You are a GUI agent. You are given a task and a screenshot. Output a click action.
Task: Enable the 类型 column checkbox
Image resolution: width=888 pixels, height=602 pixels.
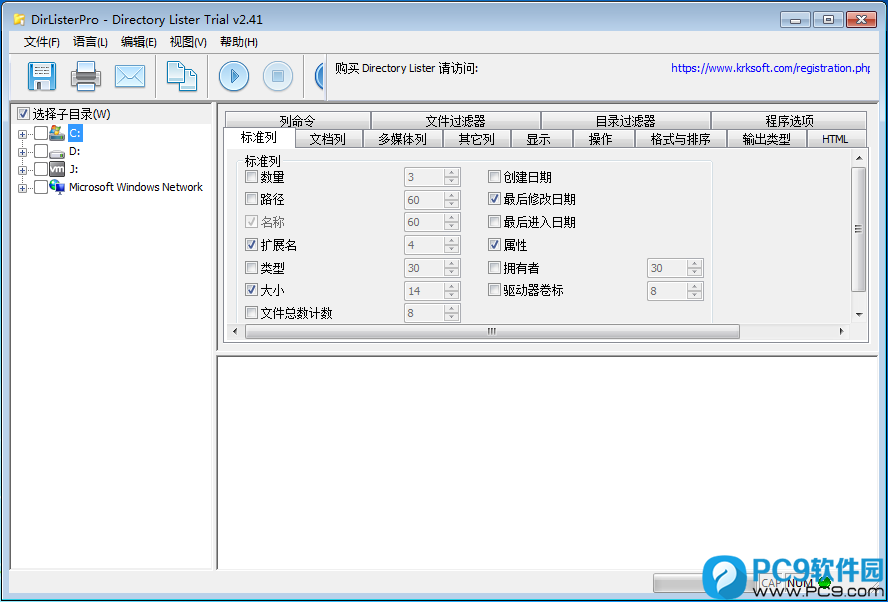(251, 267)
